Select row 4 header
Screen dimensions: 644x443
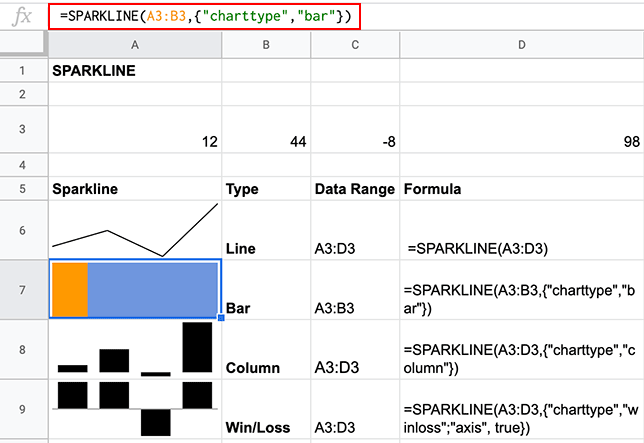tap(23, 165)
